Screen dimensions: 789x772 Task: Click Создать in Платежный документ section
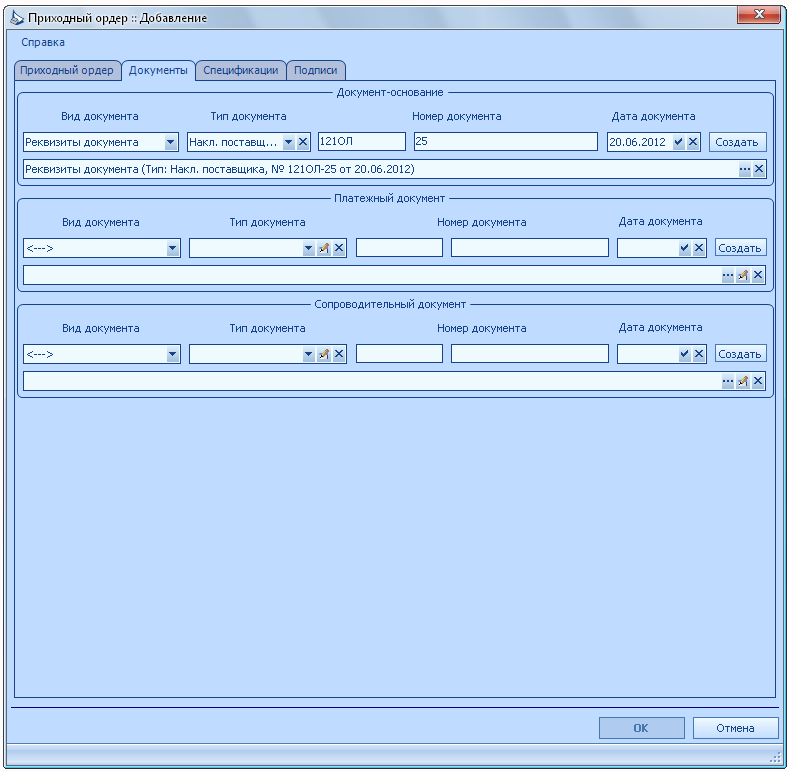coord(740,248)
